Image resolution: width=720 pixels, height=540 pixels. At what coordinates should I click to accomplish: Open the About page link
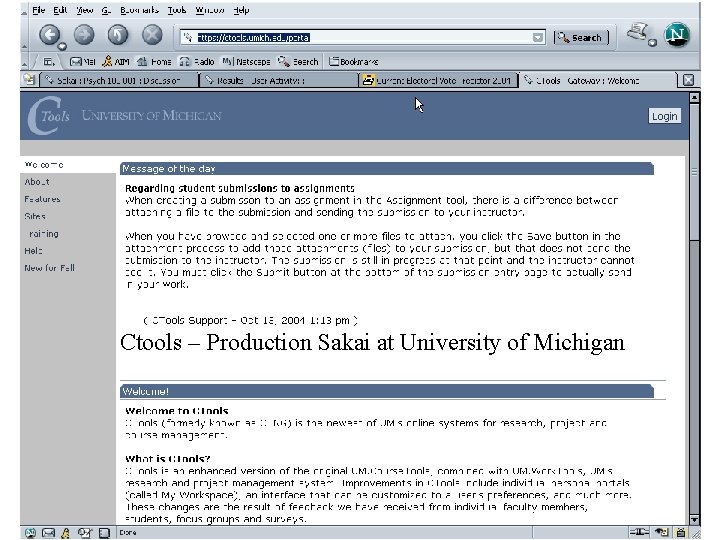click(37, 182)
